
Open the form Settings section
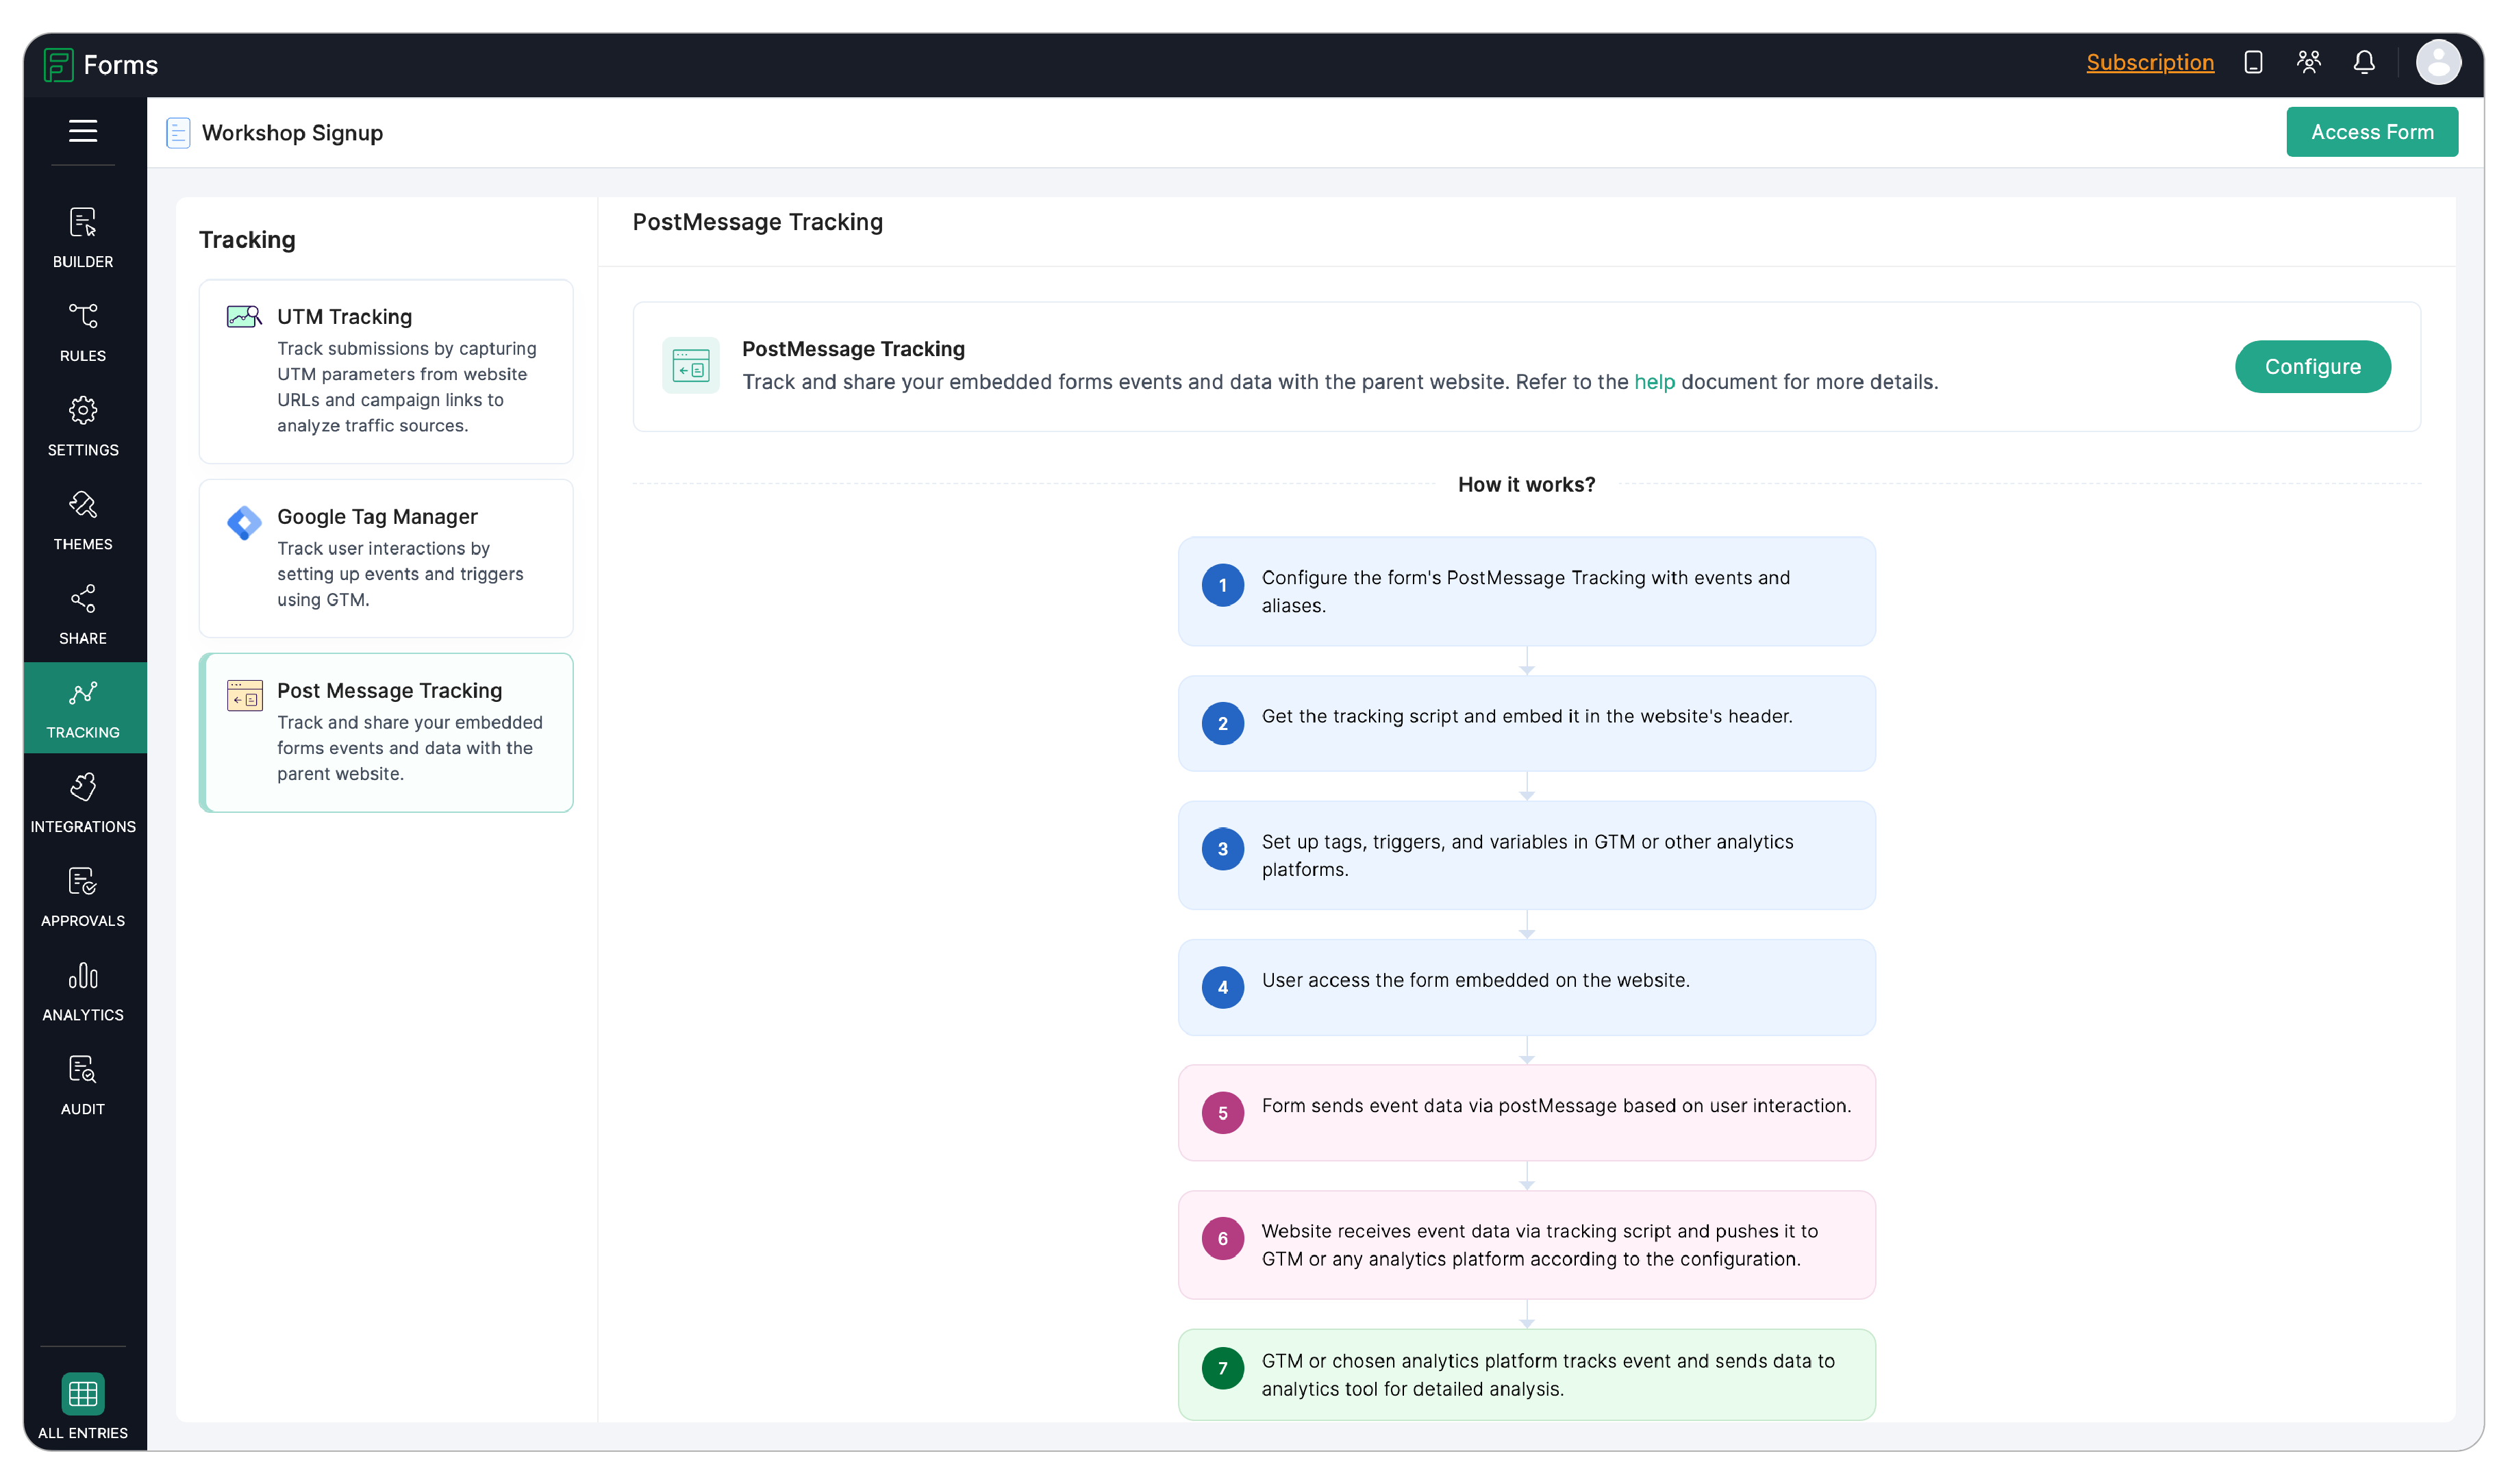tap(83, 426)
